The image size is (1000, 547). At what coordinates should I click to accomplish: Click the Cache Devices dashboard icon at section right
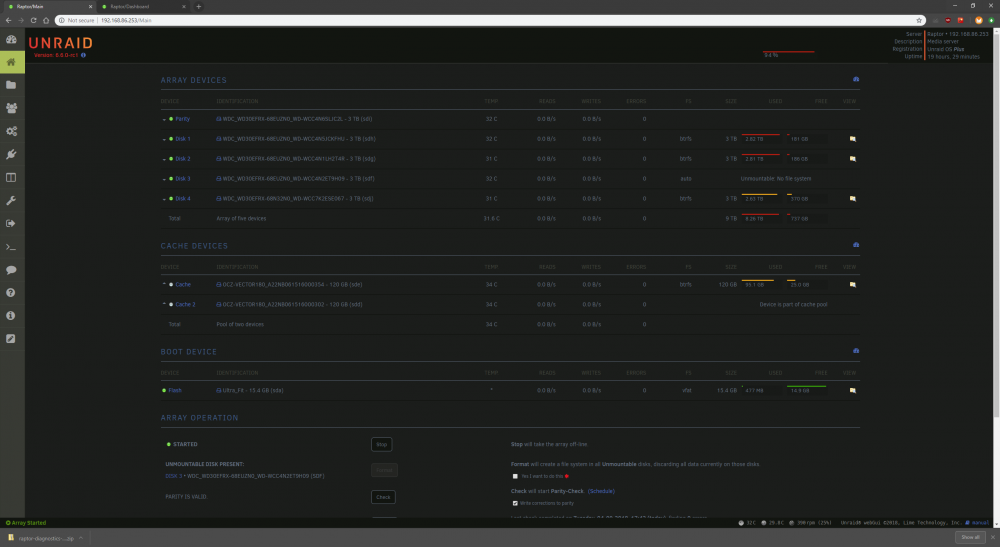[856, 245]
